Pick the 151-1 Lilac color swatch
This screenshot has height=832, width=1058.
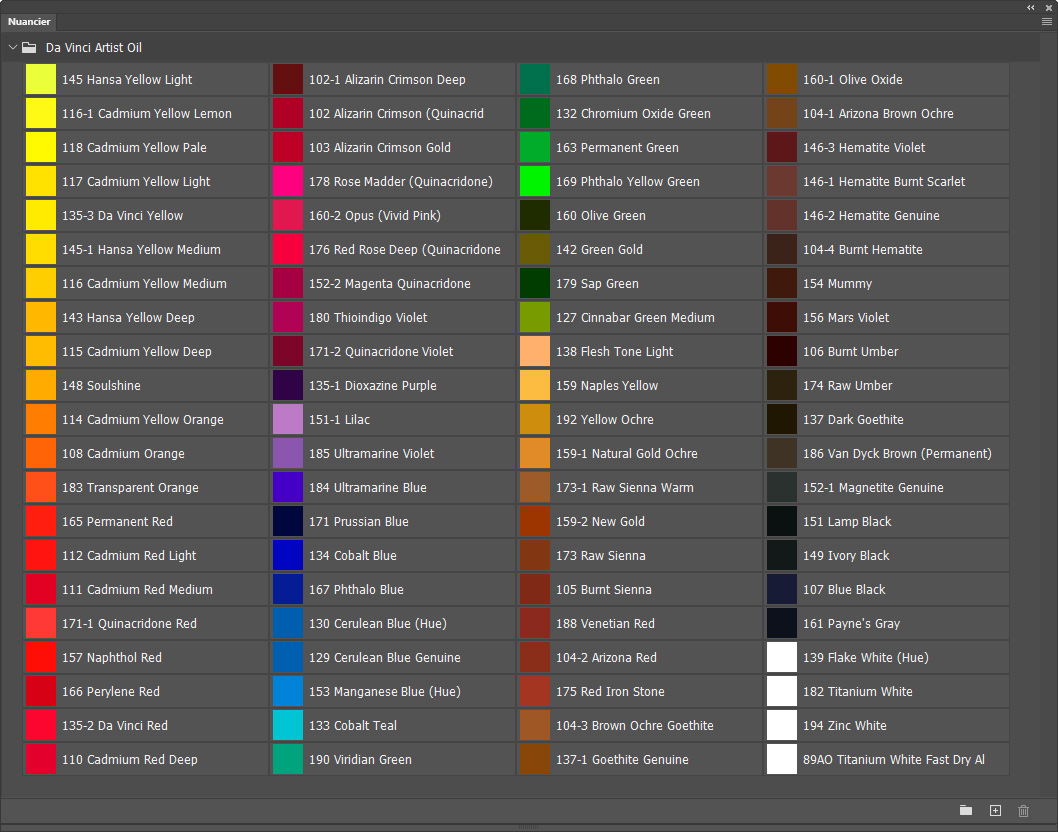pos(288,420)
